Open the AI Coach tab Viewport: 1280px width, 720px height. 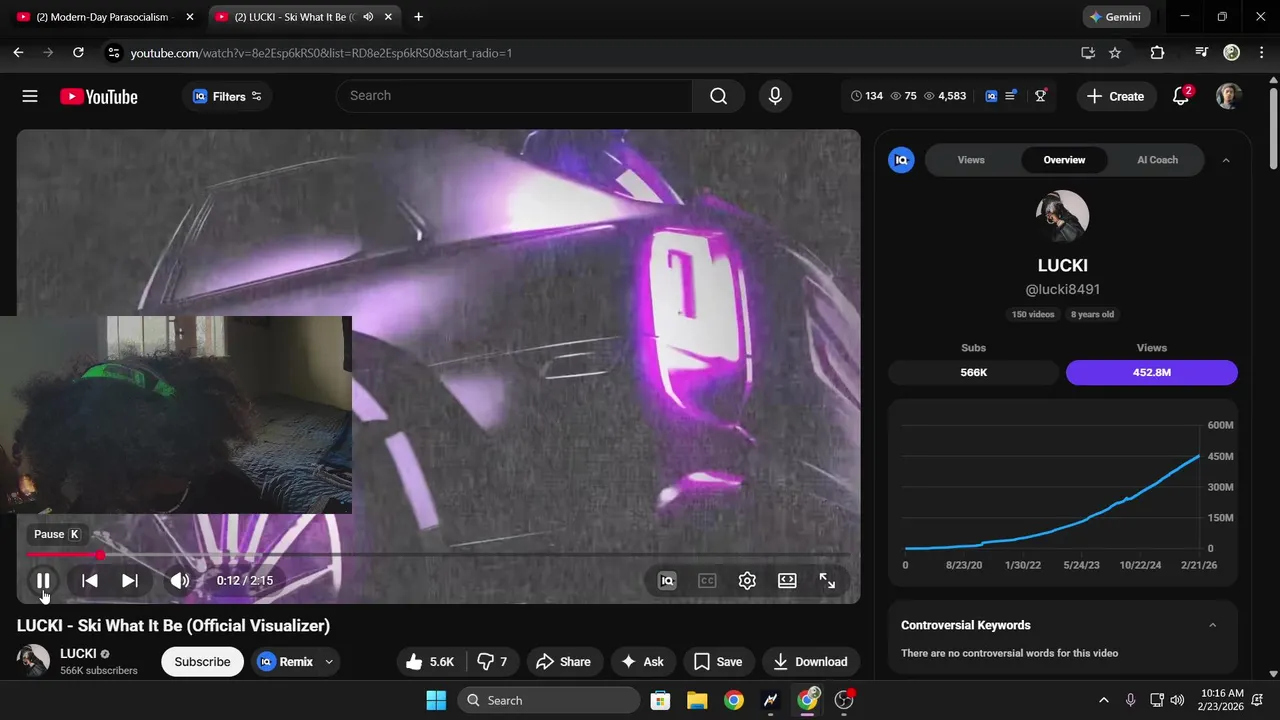[x=1157, y=160]
